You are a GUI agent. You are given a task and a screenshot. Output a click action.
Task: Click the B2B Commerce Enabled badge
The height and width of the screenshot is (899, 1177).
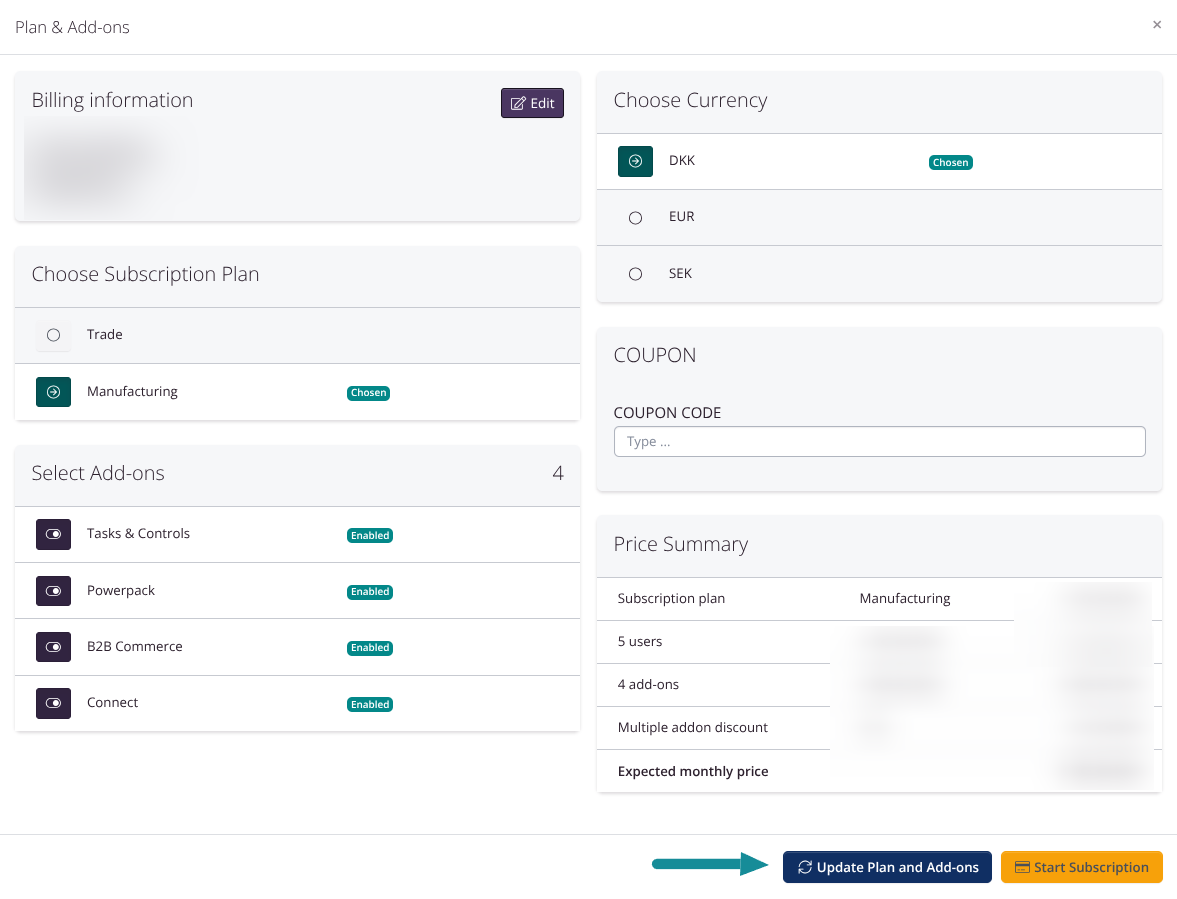pyautogui.click(x=369, y=648)
